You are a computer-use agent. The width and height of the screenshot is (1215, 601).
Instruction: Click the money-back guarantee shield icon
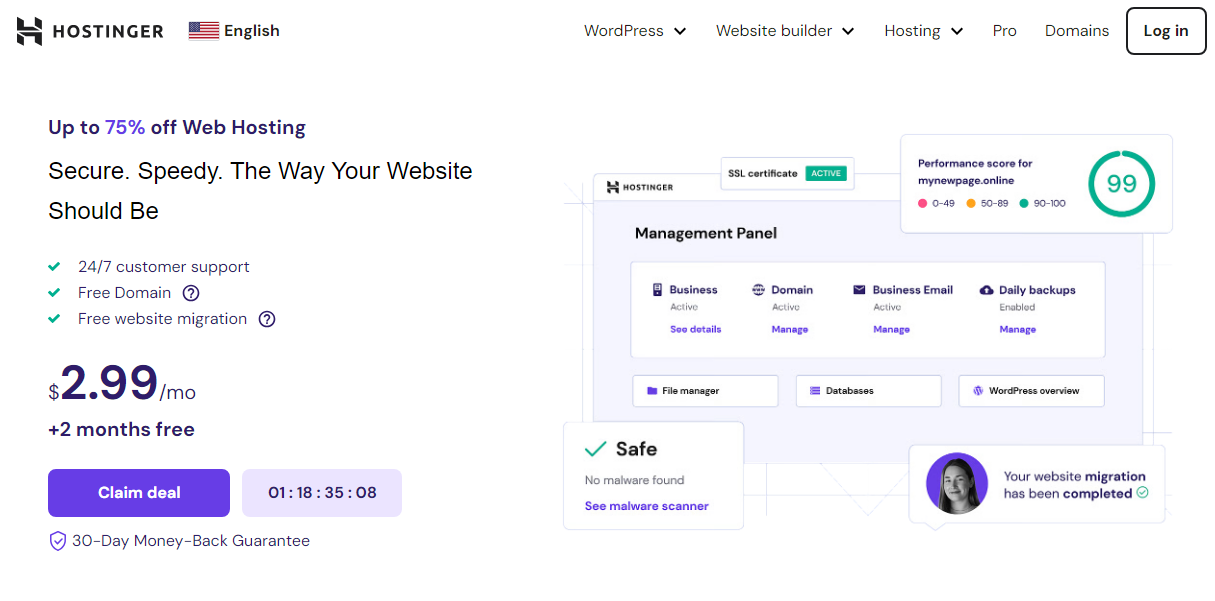[58, 541]
